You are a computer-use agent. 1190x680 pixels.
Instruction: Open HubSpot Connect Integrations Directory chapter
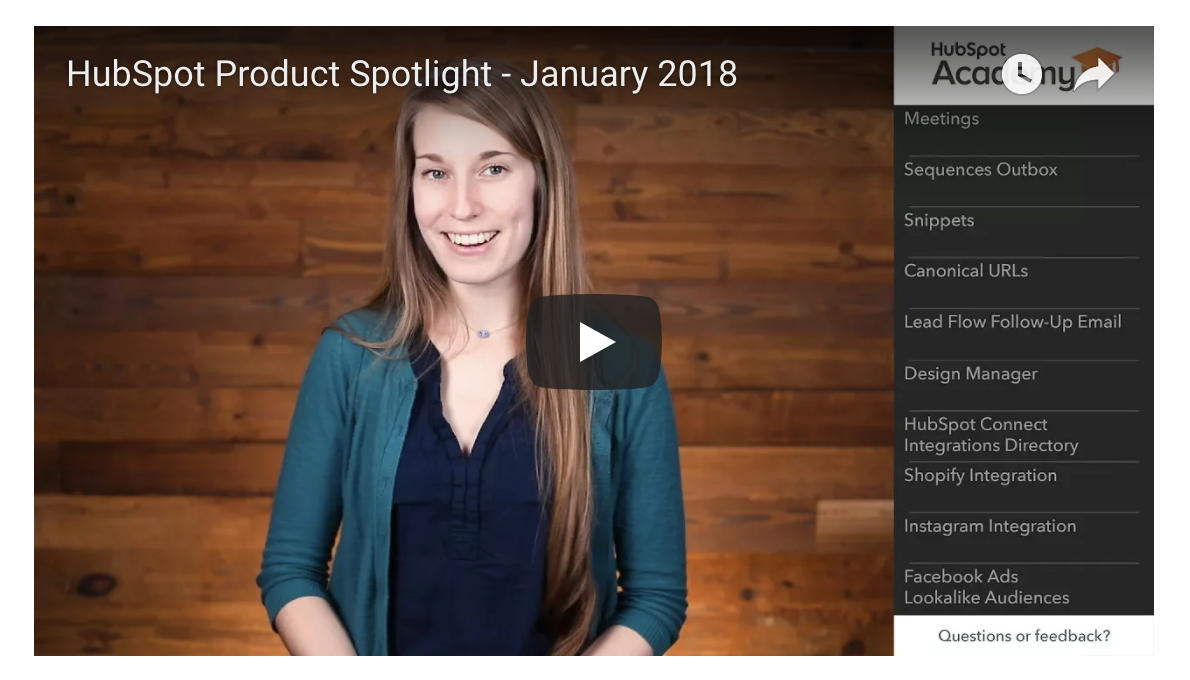tap(990, 435)
